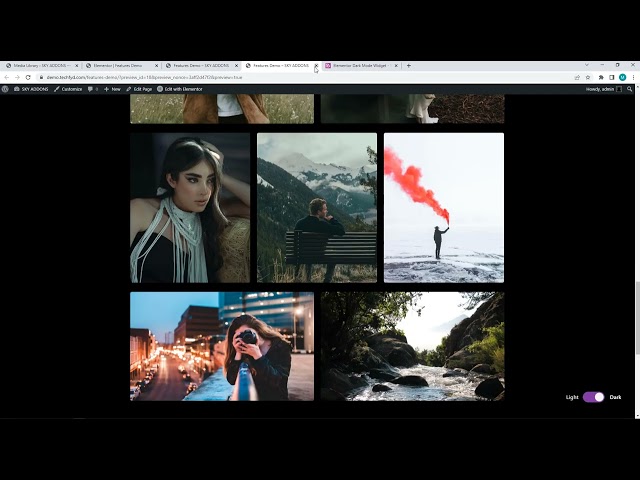Viewport: 640px width, 480px height.
Task: Switch to the Media Library tab
Action: pyautogui.click(x=39, y=65)
